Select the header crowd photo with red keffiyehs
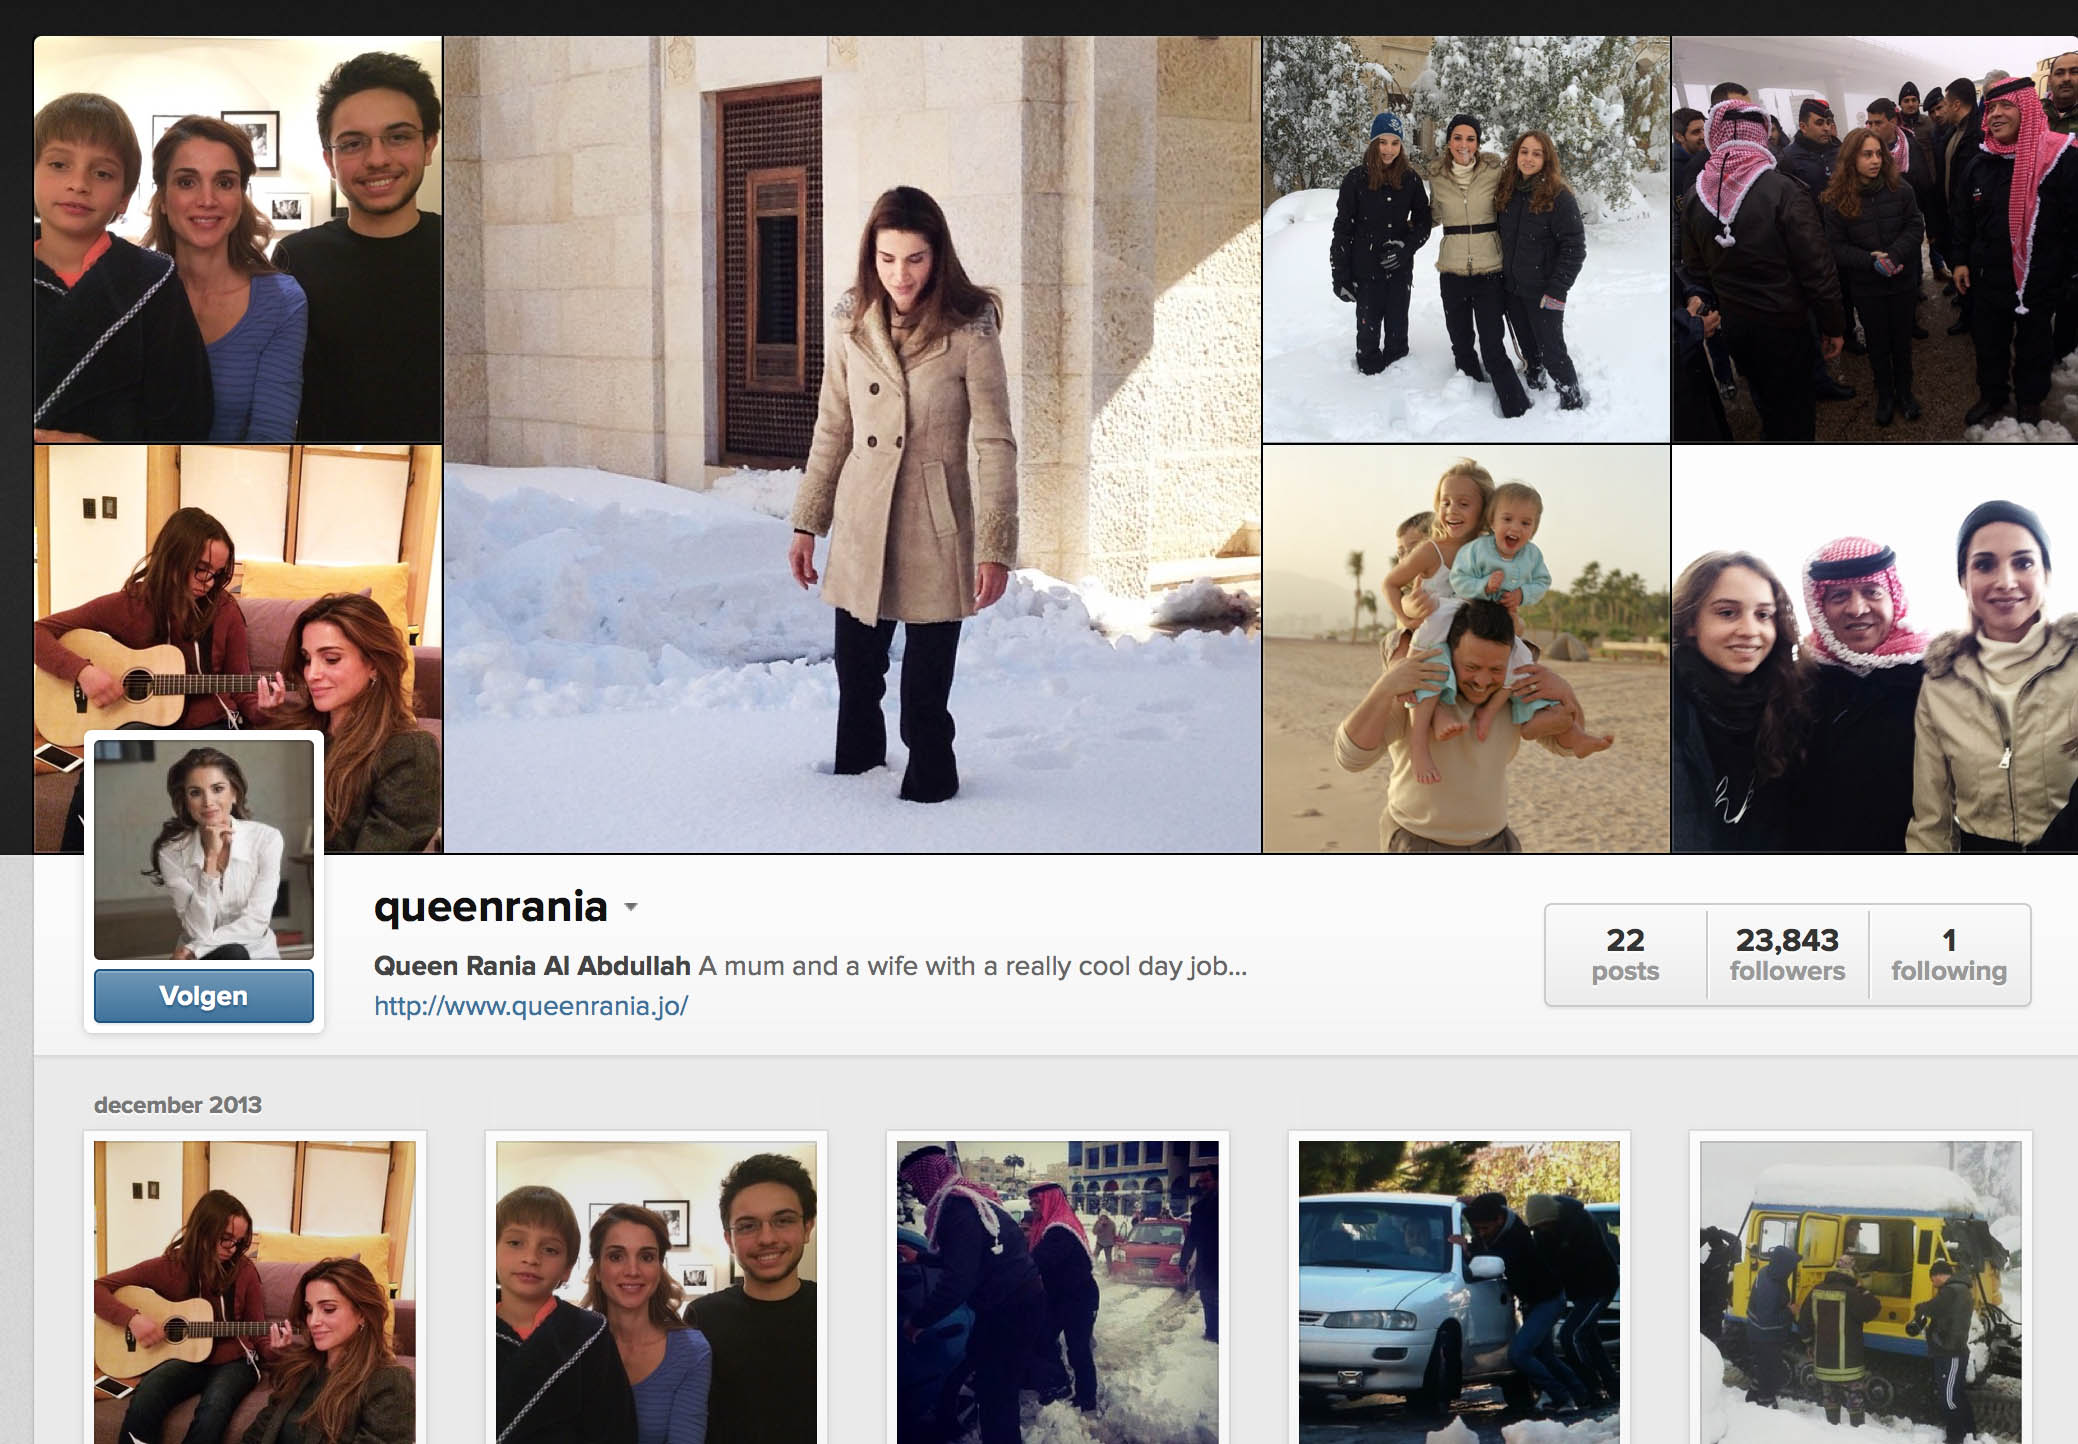The height and width of the screenshot is (1444, 2078). point(1875,239)
